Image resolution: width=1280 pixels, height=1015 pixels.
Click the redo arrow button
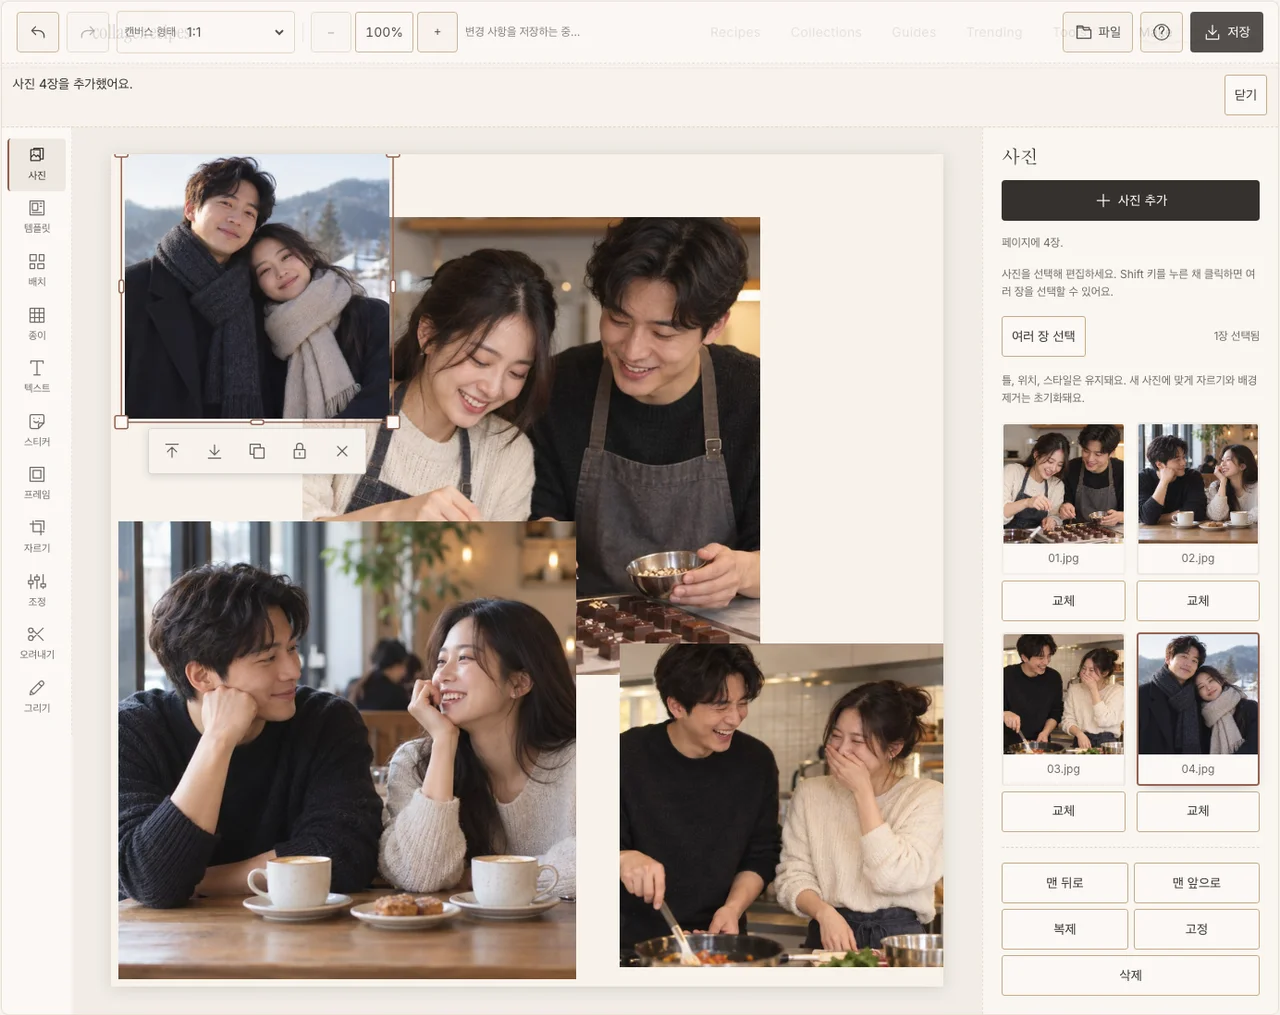click(x=88, y=32)
